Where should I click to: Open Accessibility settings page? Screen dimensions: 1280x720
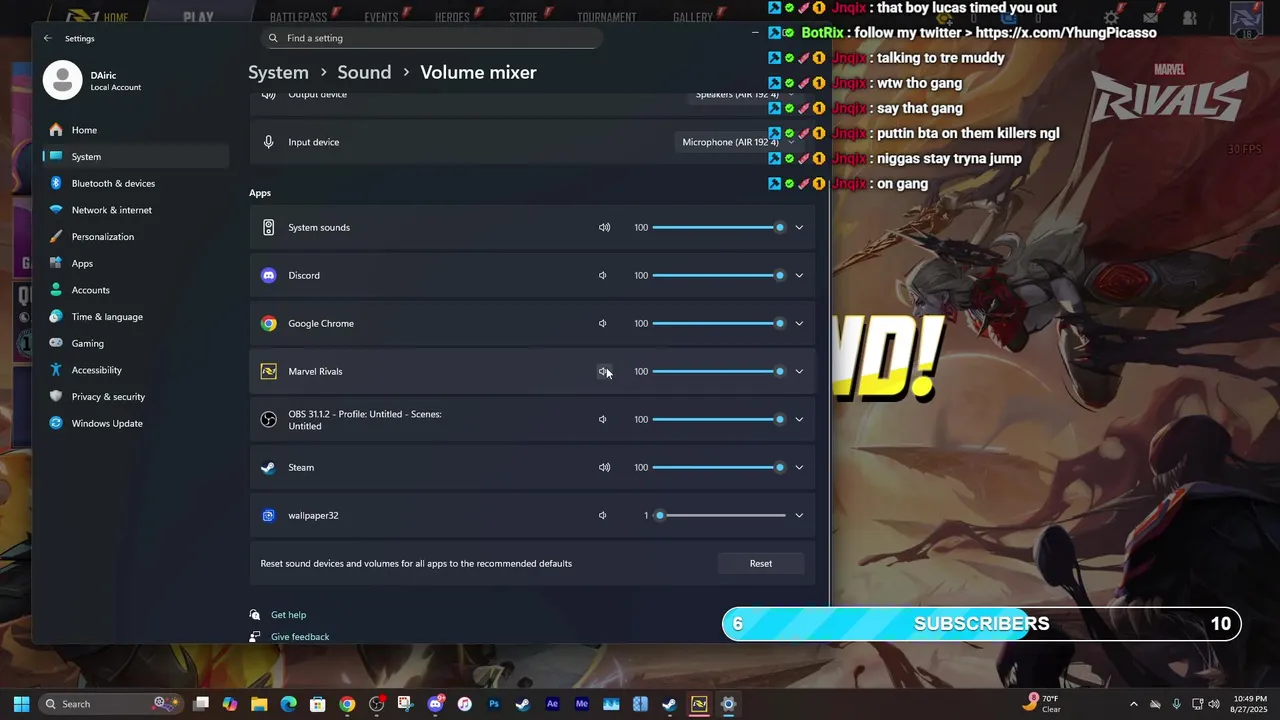(x=135, y=370)
